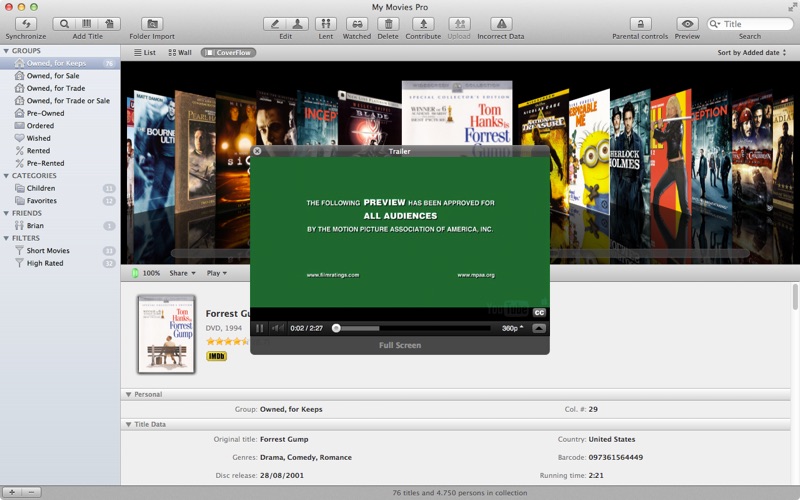Change trailer quality from 360p
This screenshot has width=800, height=500.
(512, 328)
